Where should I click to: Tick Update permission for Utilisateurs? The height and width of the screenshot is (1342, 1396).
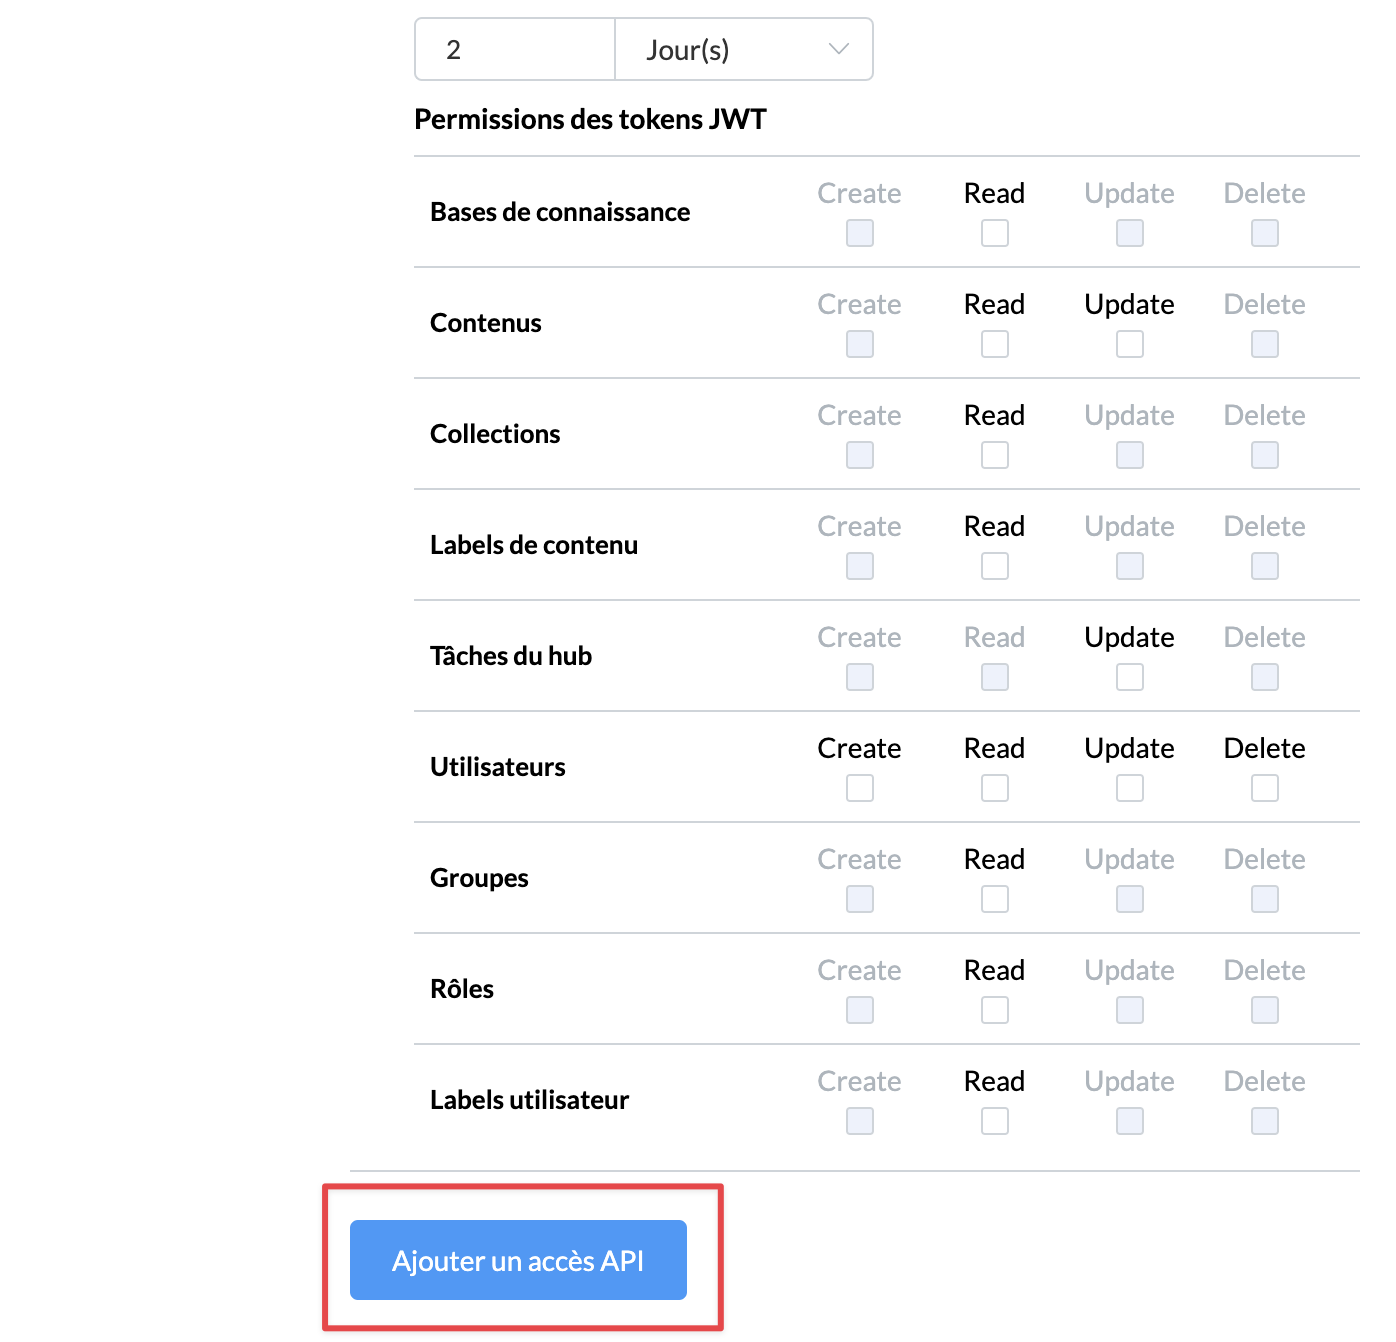1130,788
